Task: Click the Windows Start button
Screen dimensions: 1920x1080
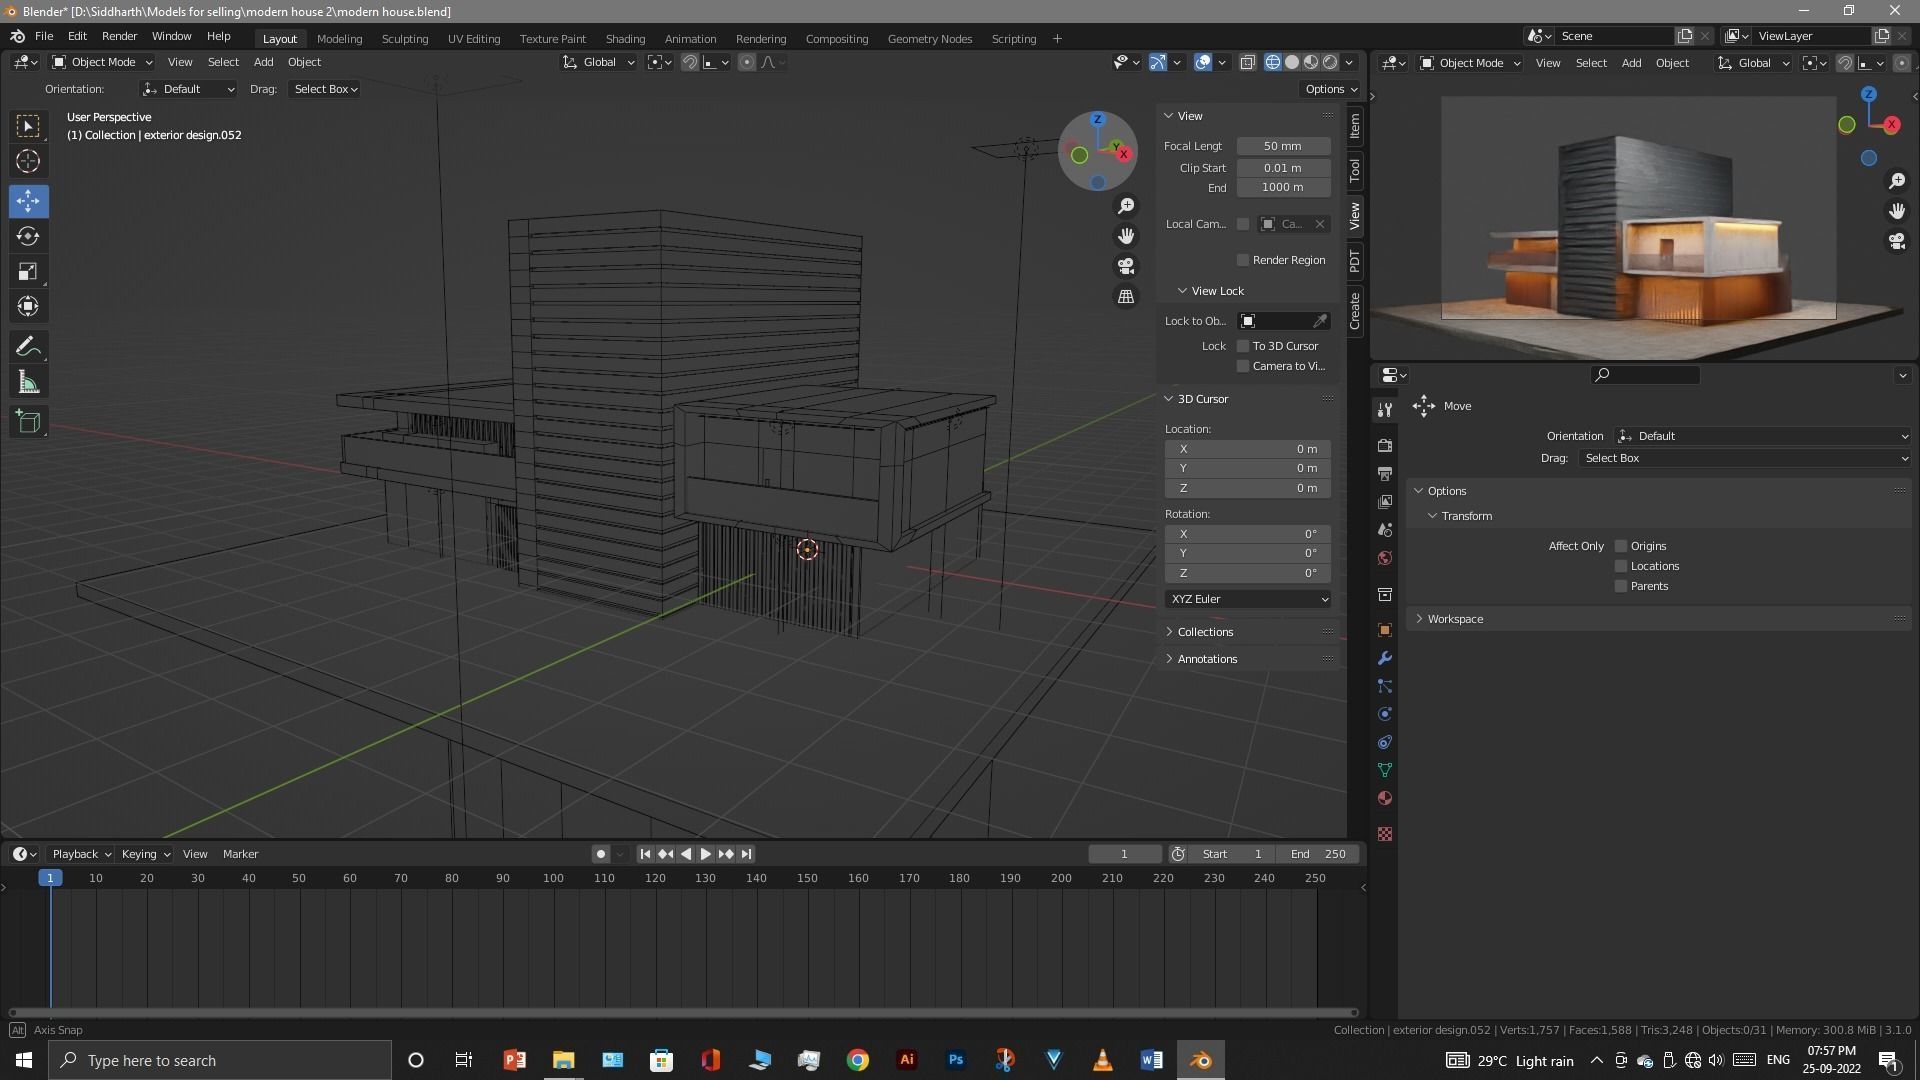Action: [x=24, y=1060]
